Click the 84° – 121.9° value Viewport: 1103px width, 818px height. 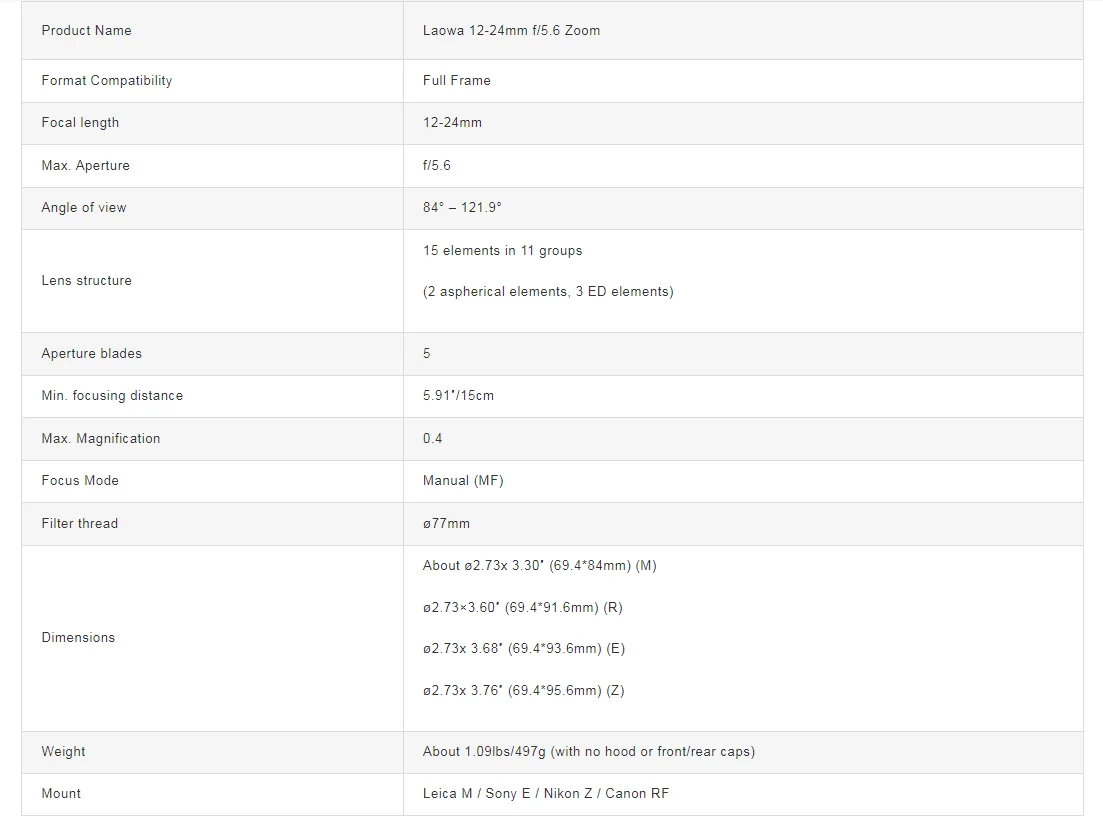coord(462,208)
